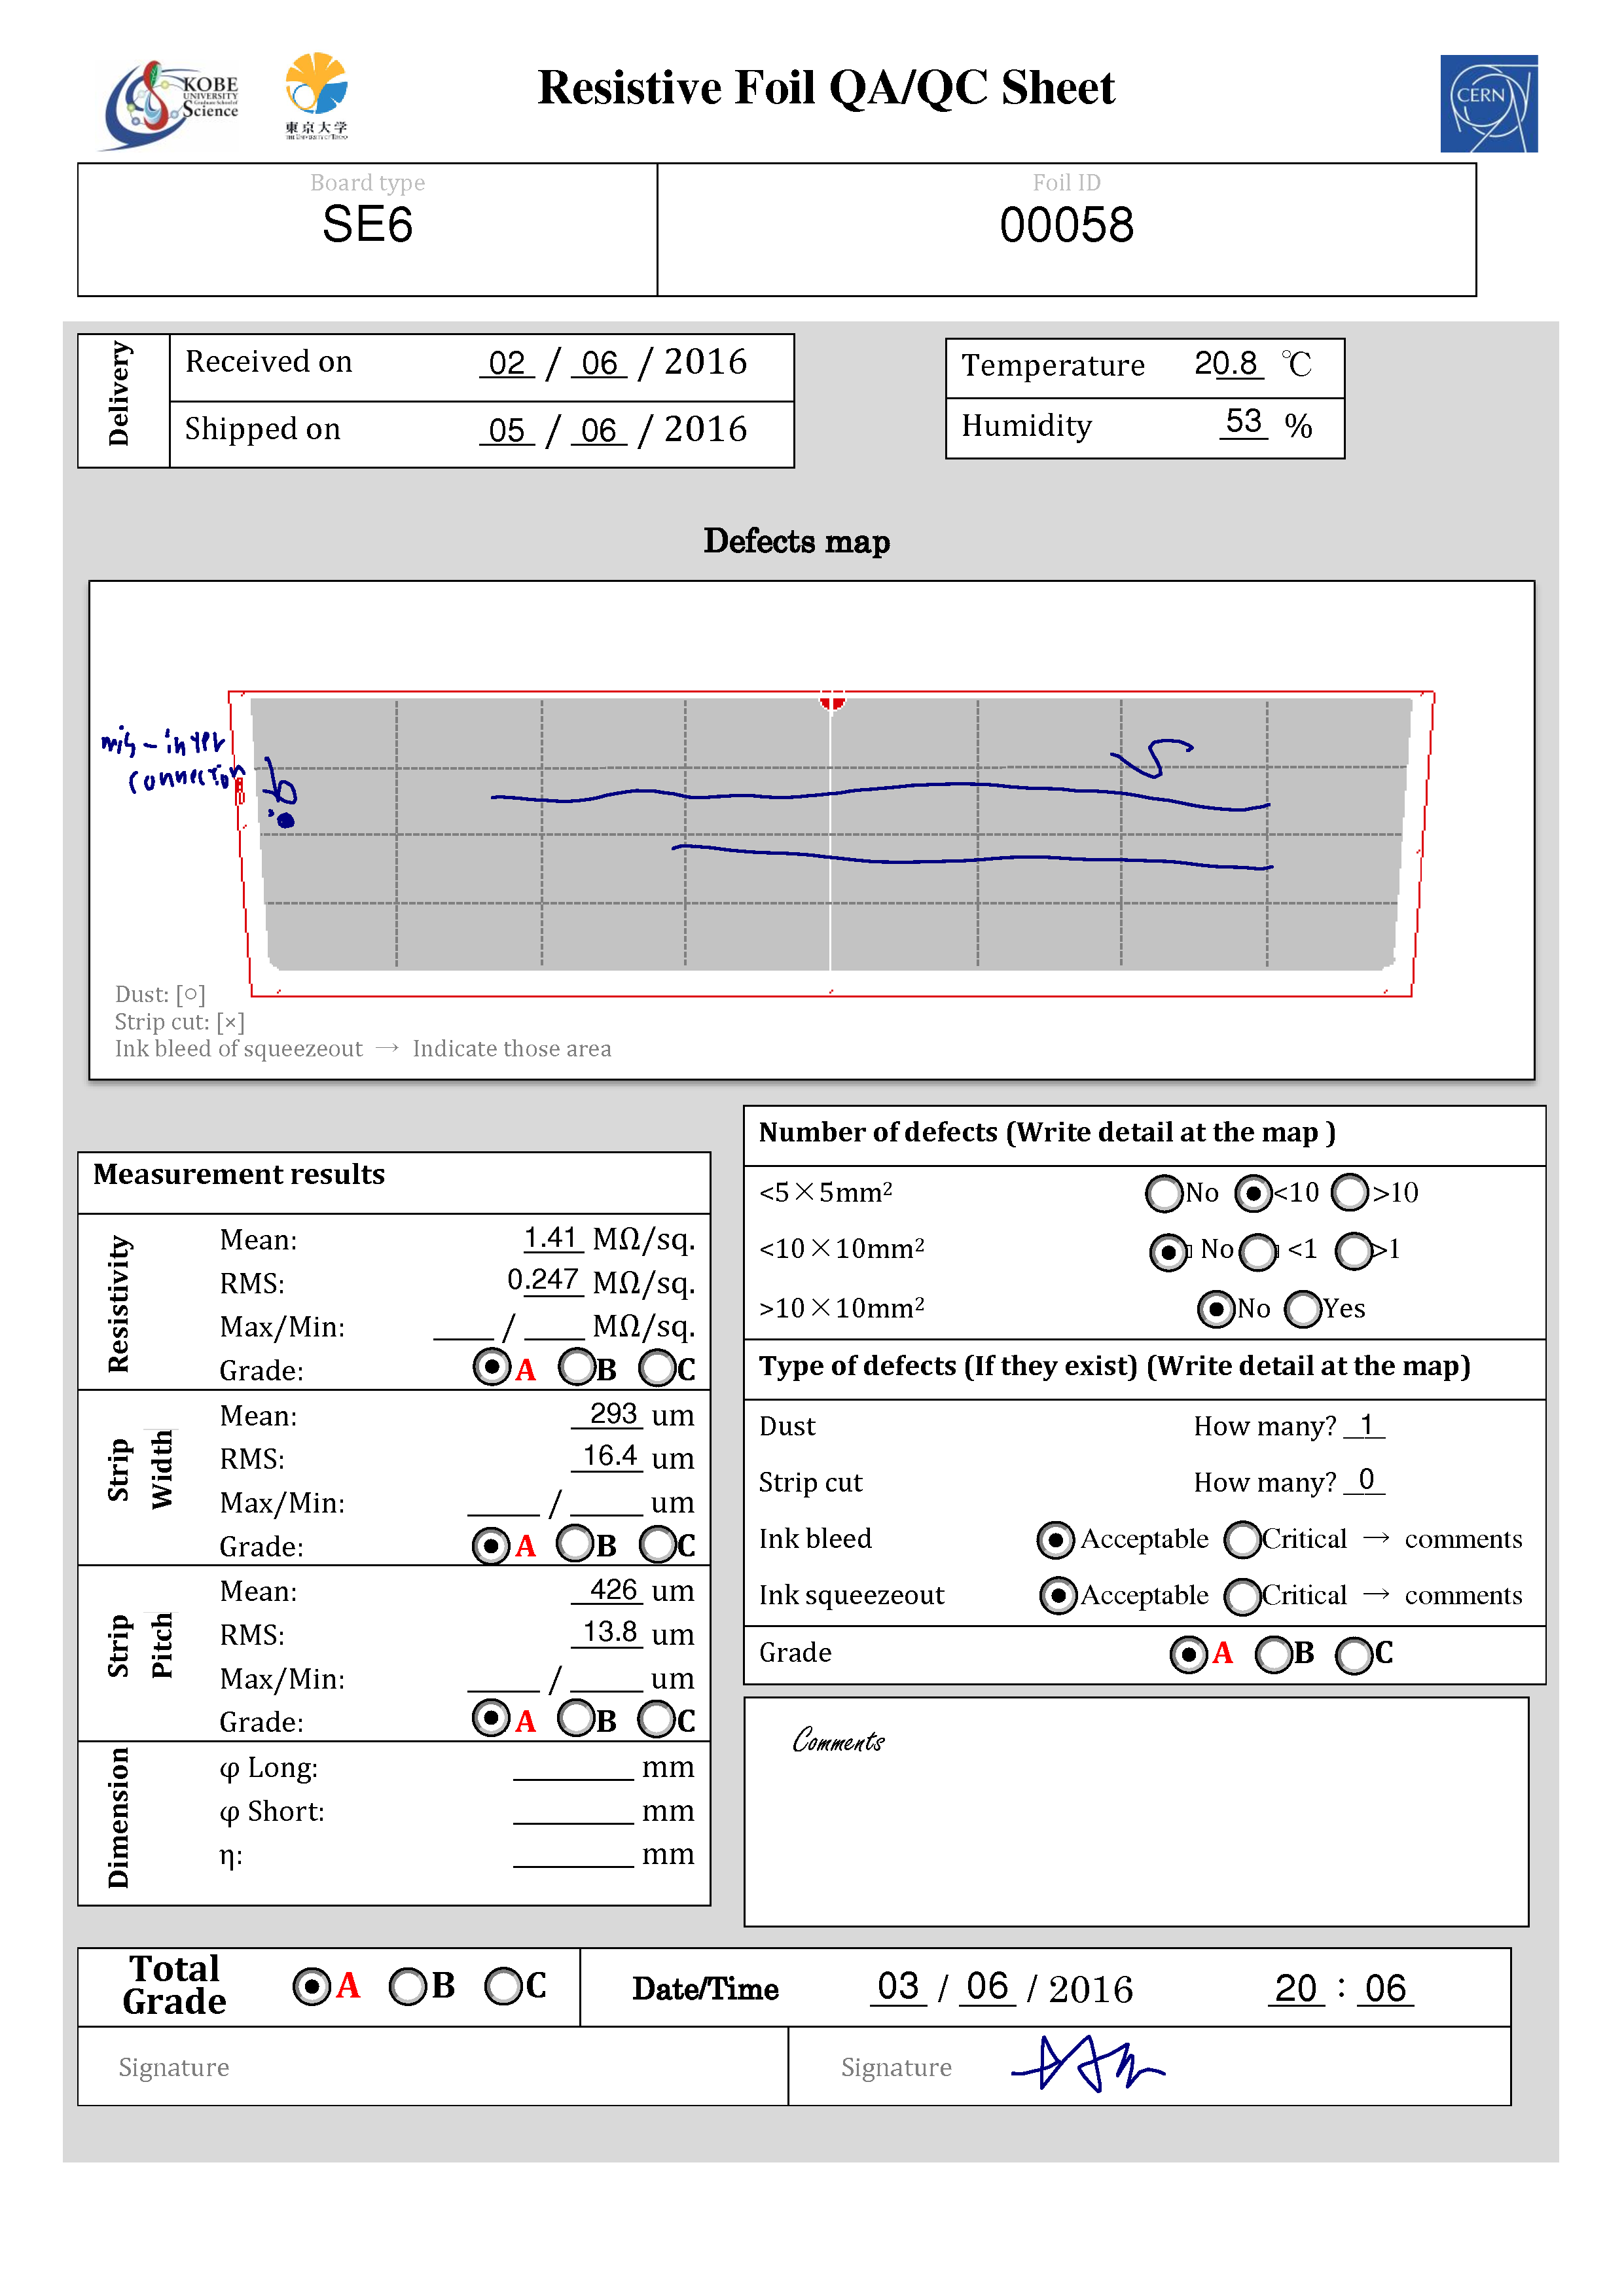Screen dimensions: 1624x2296
Task: Click the empty left Signature field
Action: pyautogui.click(x=433, y=2067)
